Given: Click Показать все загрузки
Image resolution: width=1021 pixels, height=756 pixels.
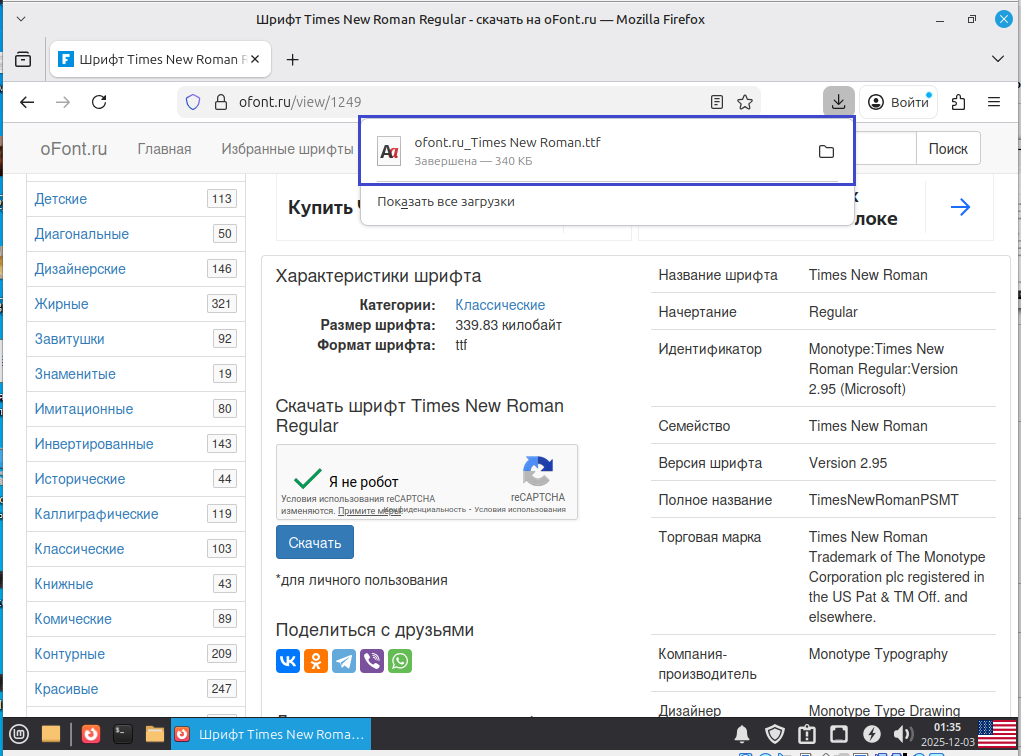Looking at the screenshot, I should pos(446,202).
